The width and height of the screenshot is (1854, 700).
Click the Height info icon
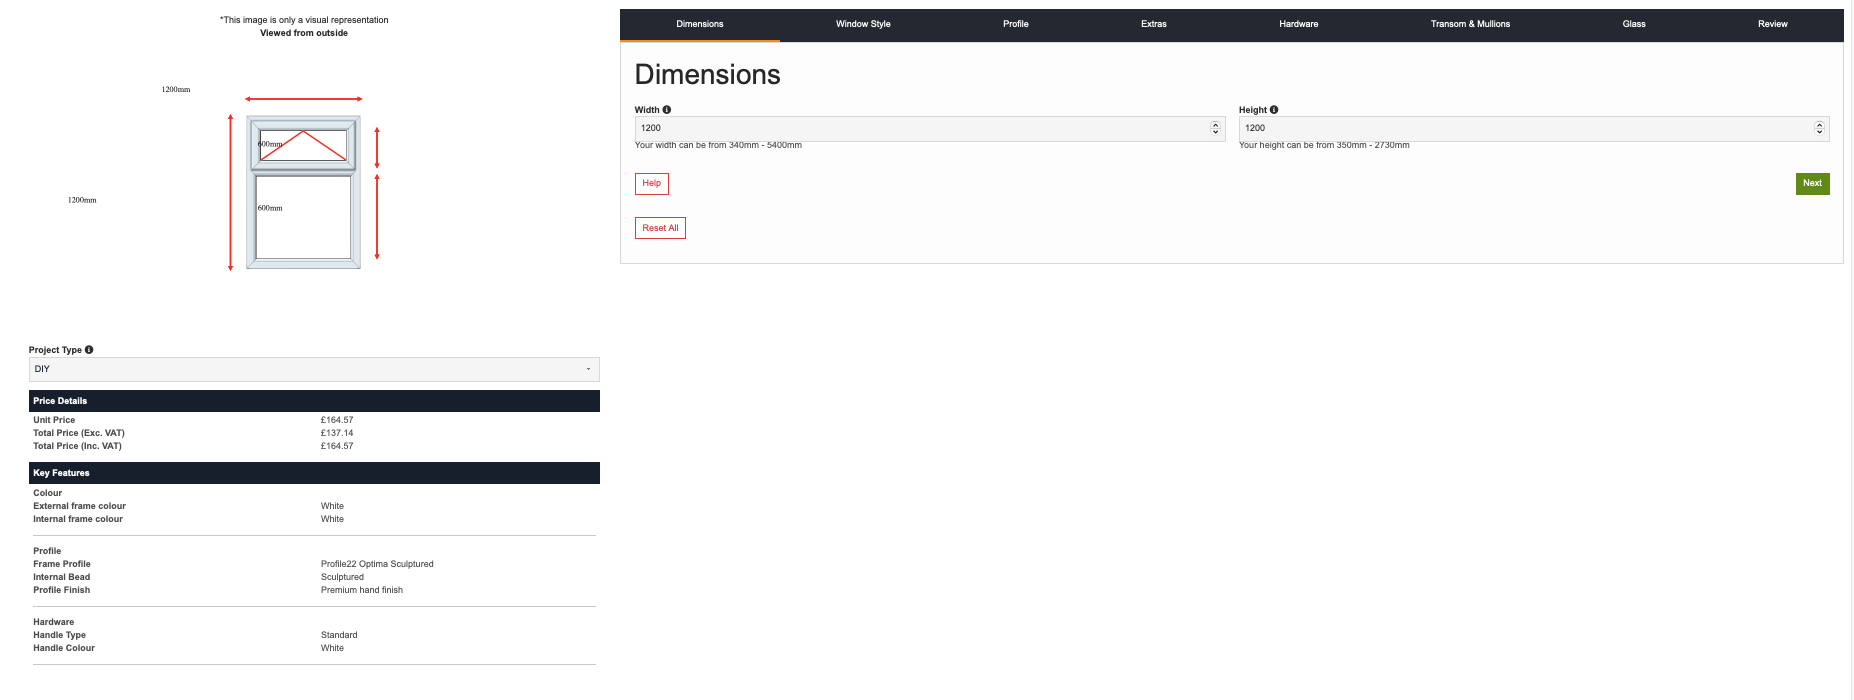1274,110
